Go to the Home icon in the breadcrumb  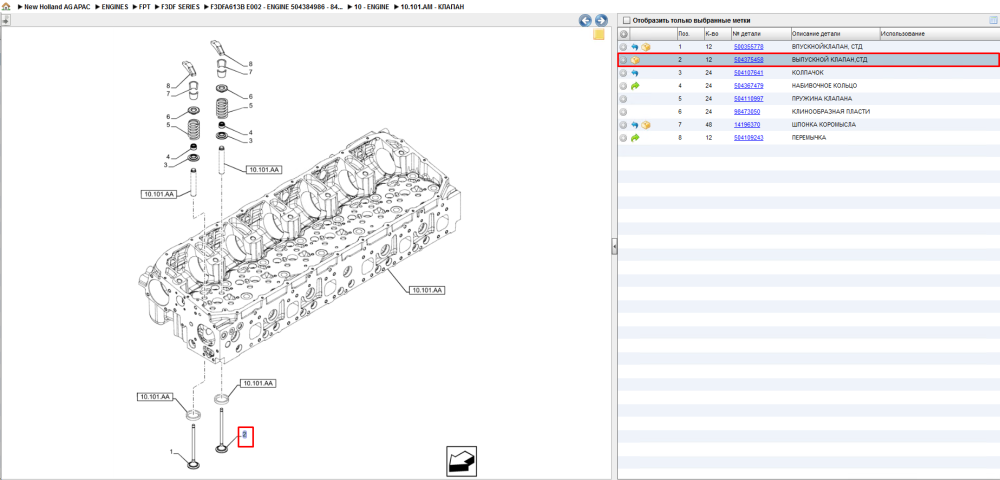(x=6, y=6)
